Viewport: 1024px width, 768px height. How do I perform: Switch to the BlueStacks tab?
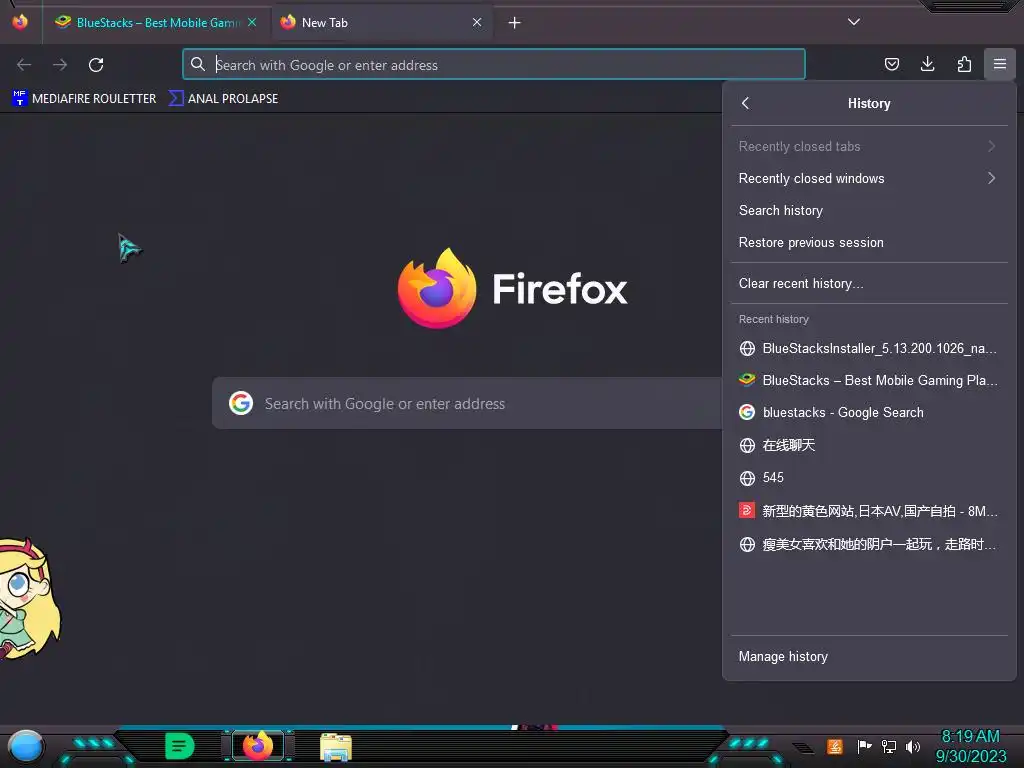pyautogui.click(x=155, y=22)
